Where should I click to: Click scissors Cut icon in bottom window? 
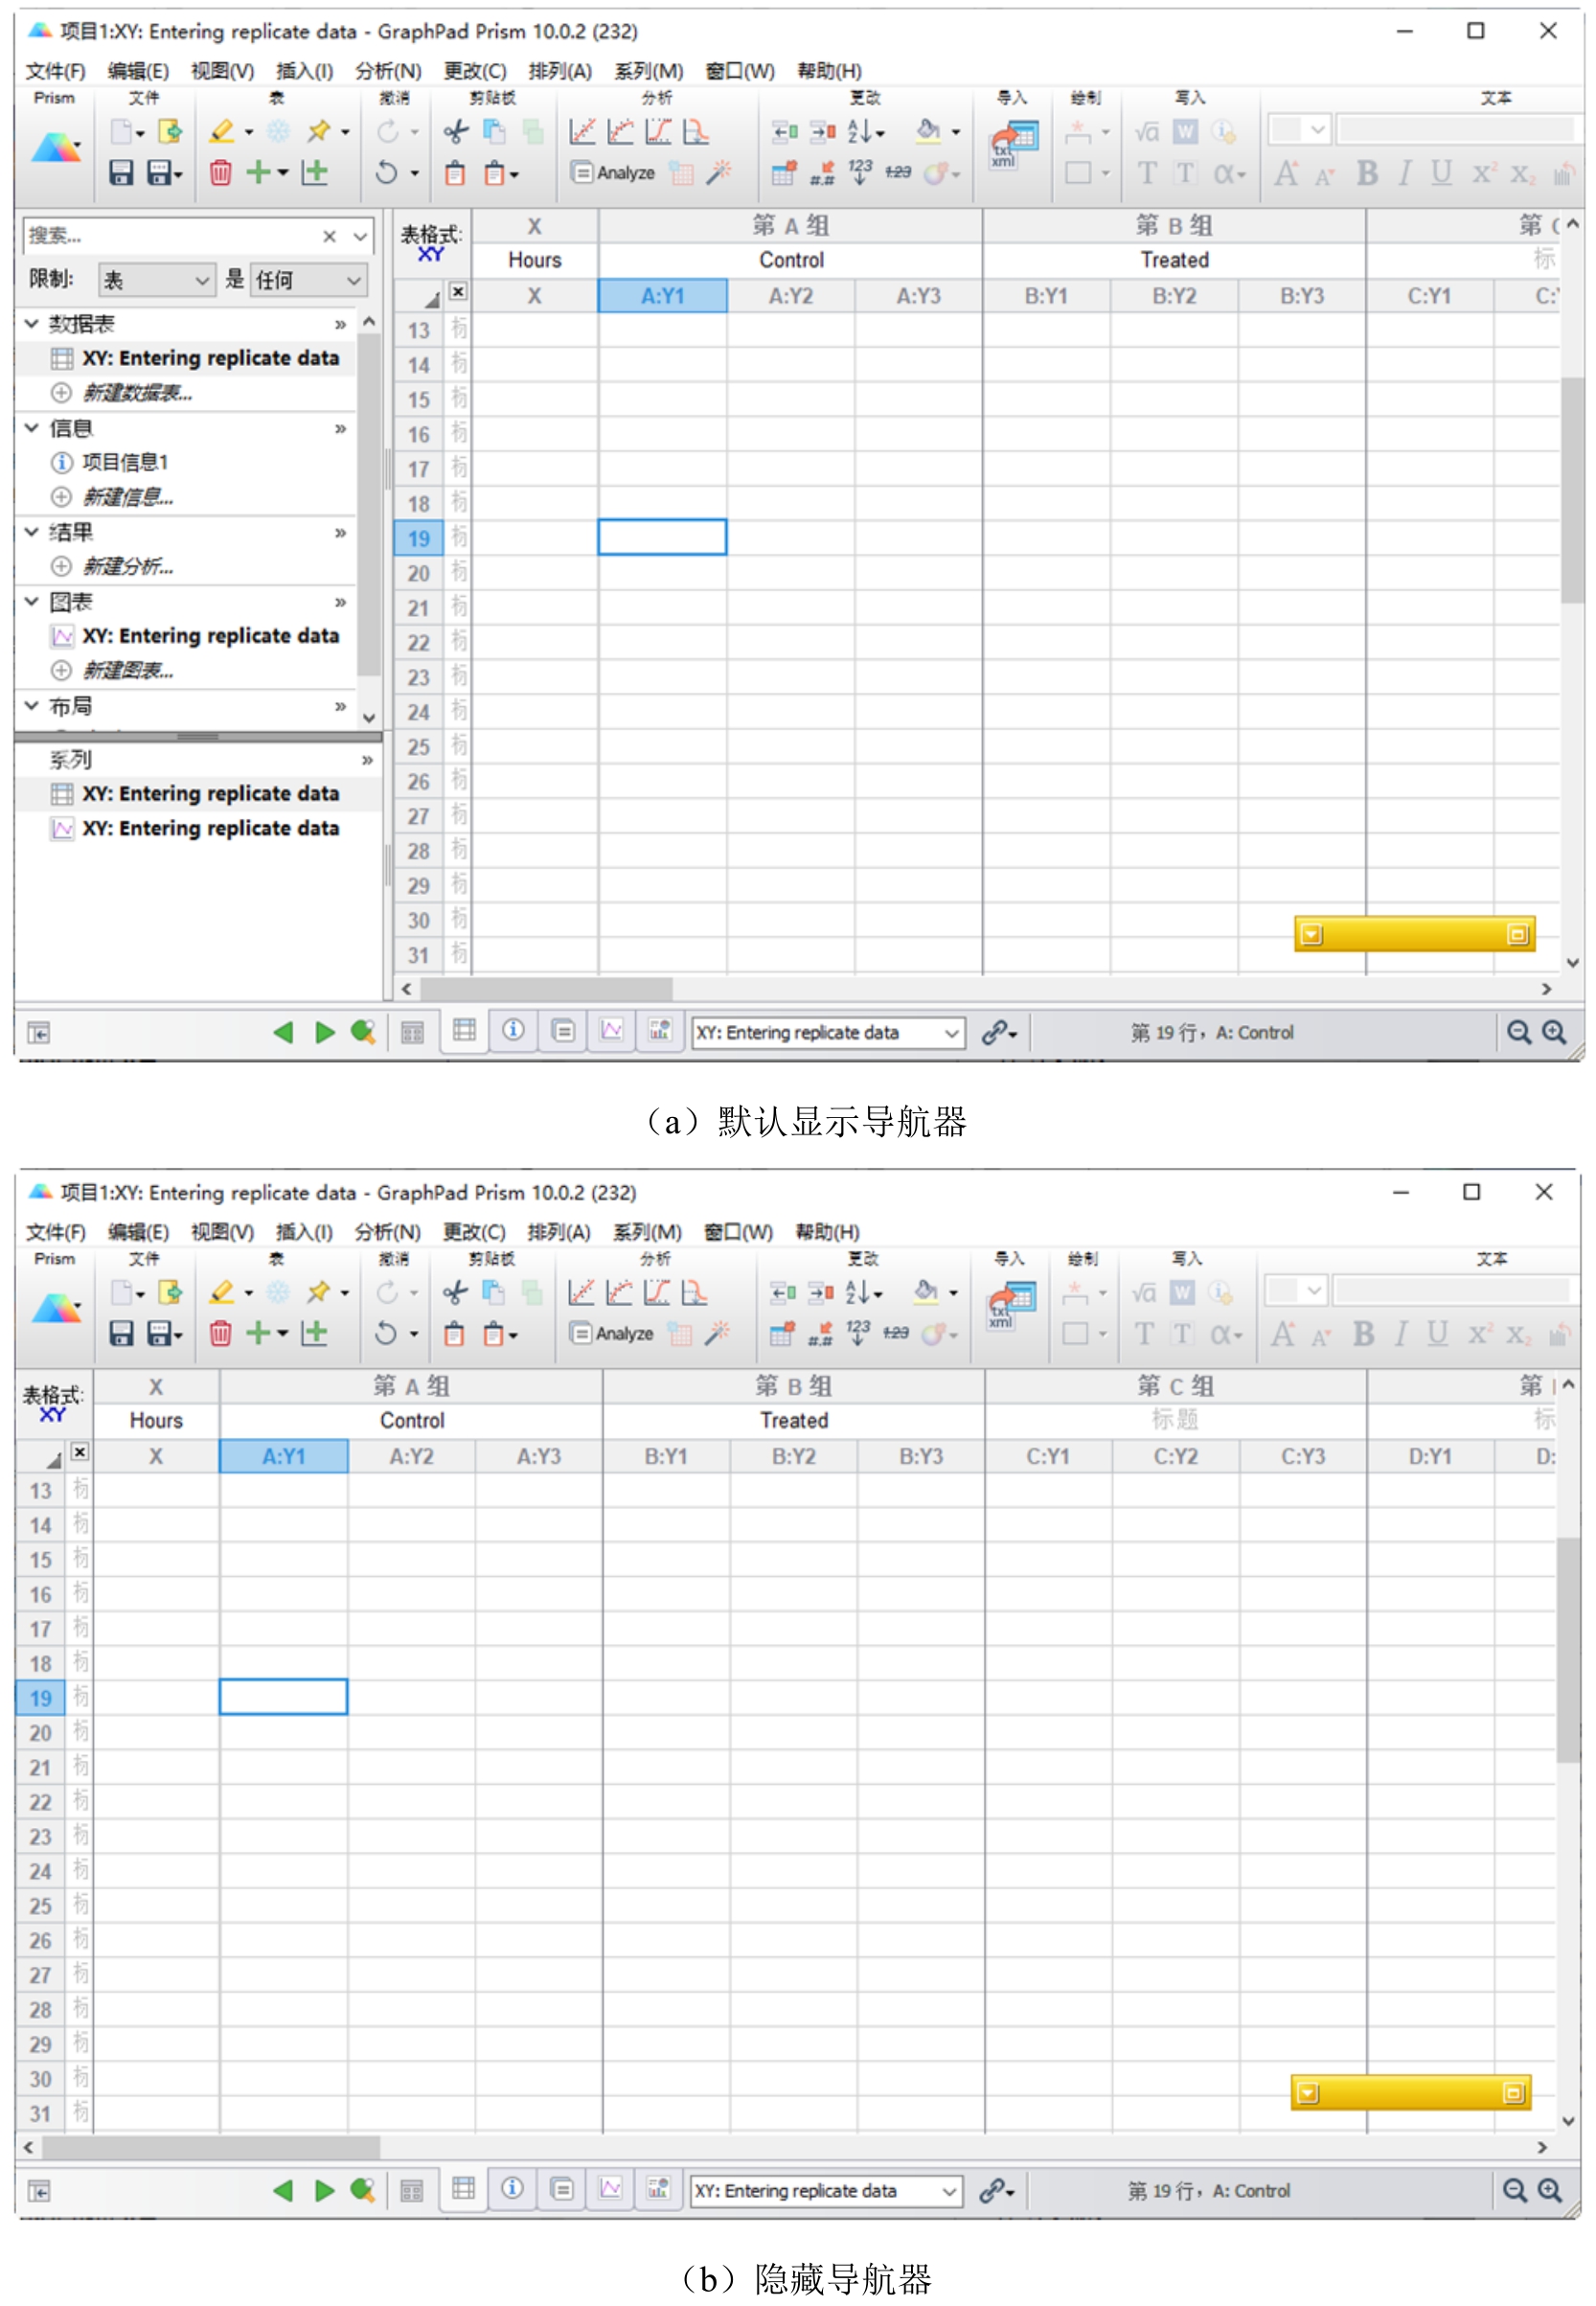455,1292
